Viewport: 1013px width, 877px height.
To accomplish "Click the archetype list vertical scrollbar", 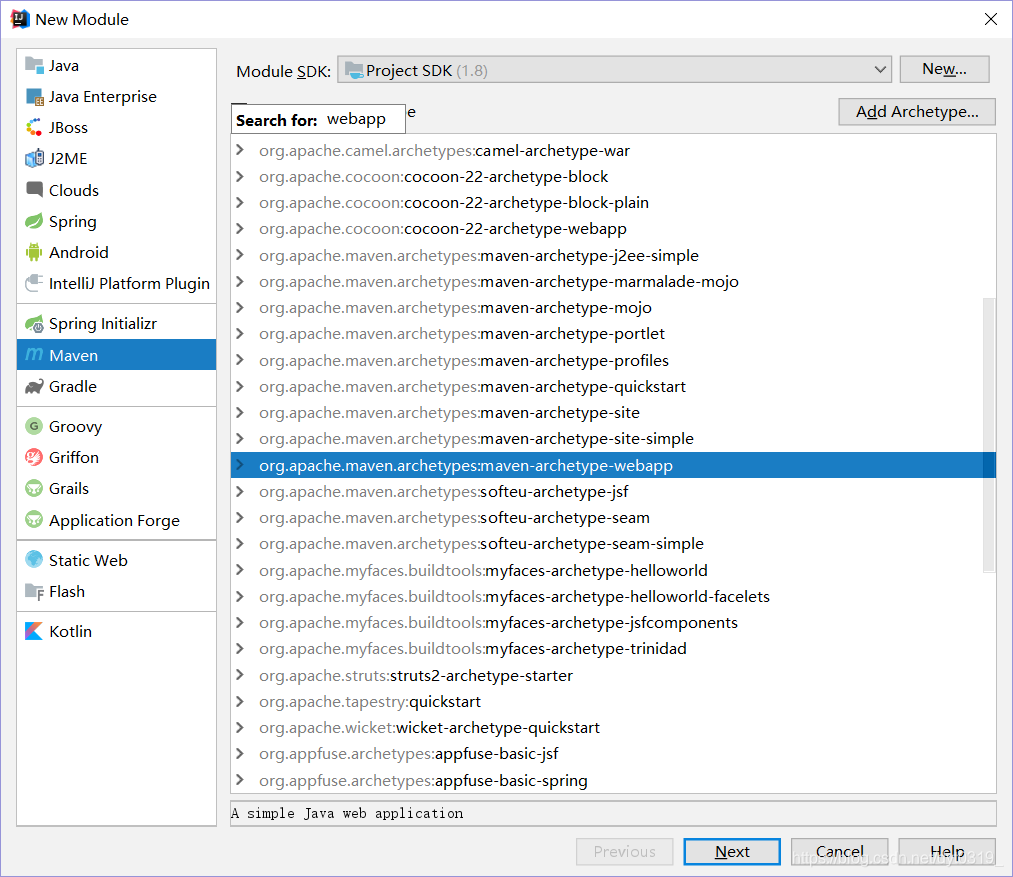I will (x=988, y=435).
